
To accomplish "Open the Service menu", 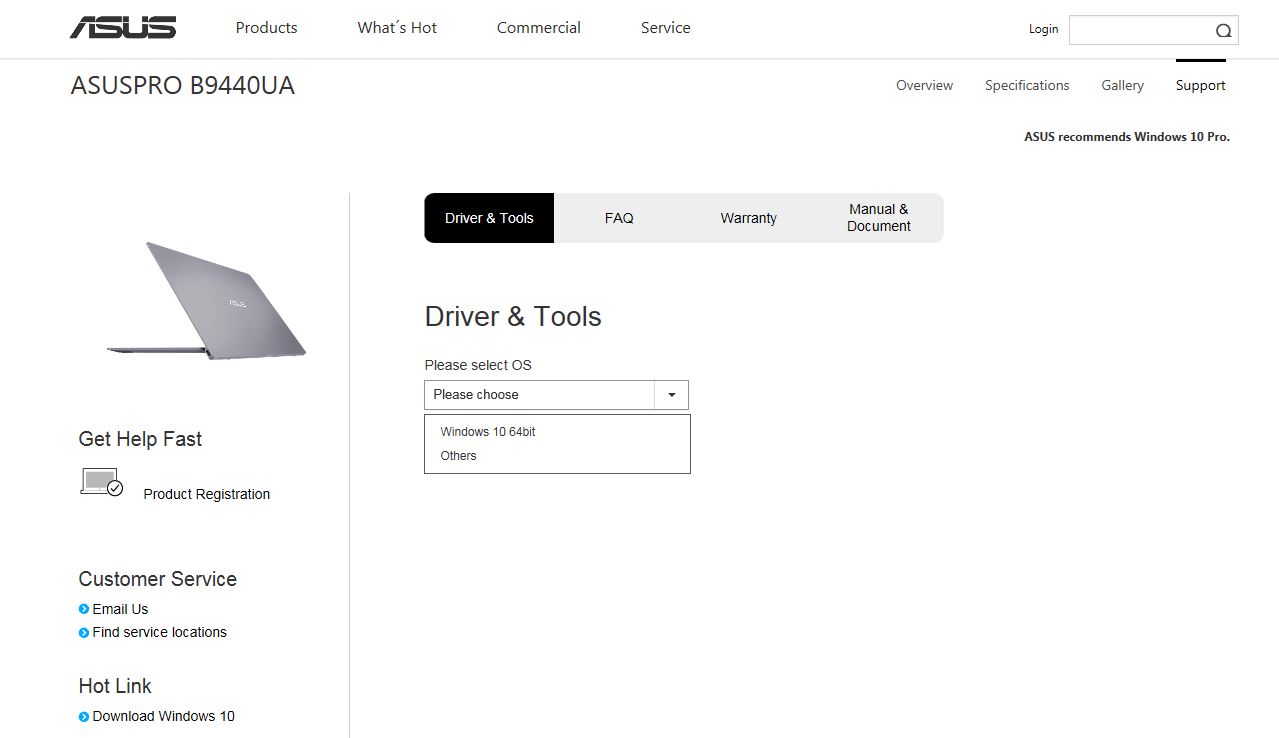I will tap(666, 28).
